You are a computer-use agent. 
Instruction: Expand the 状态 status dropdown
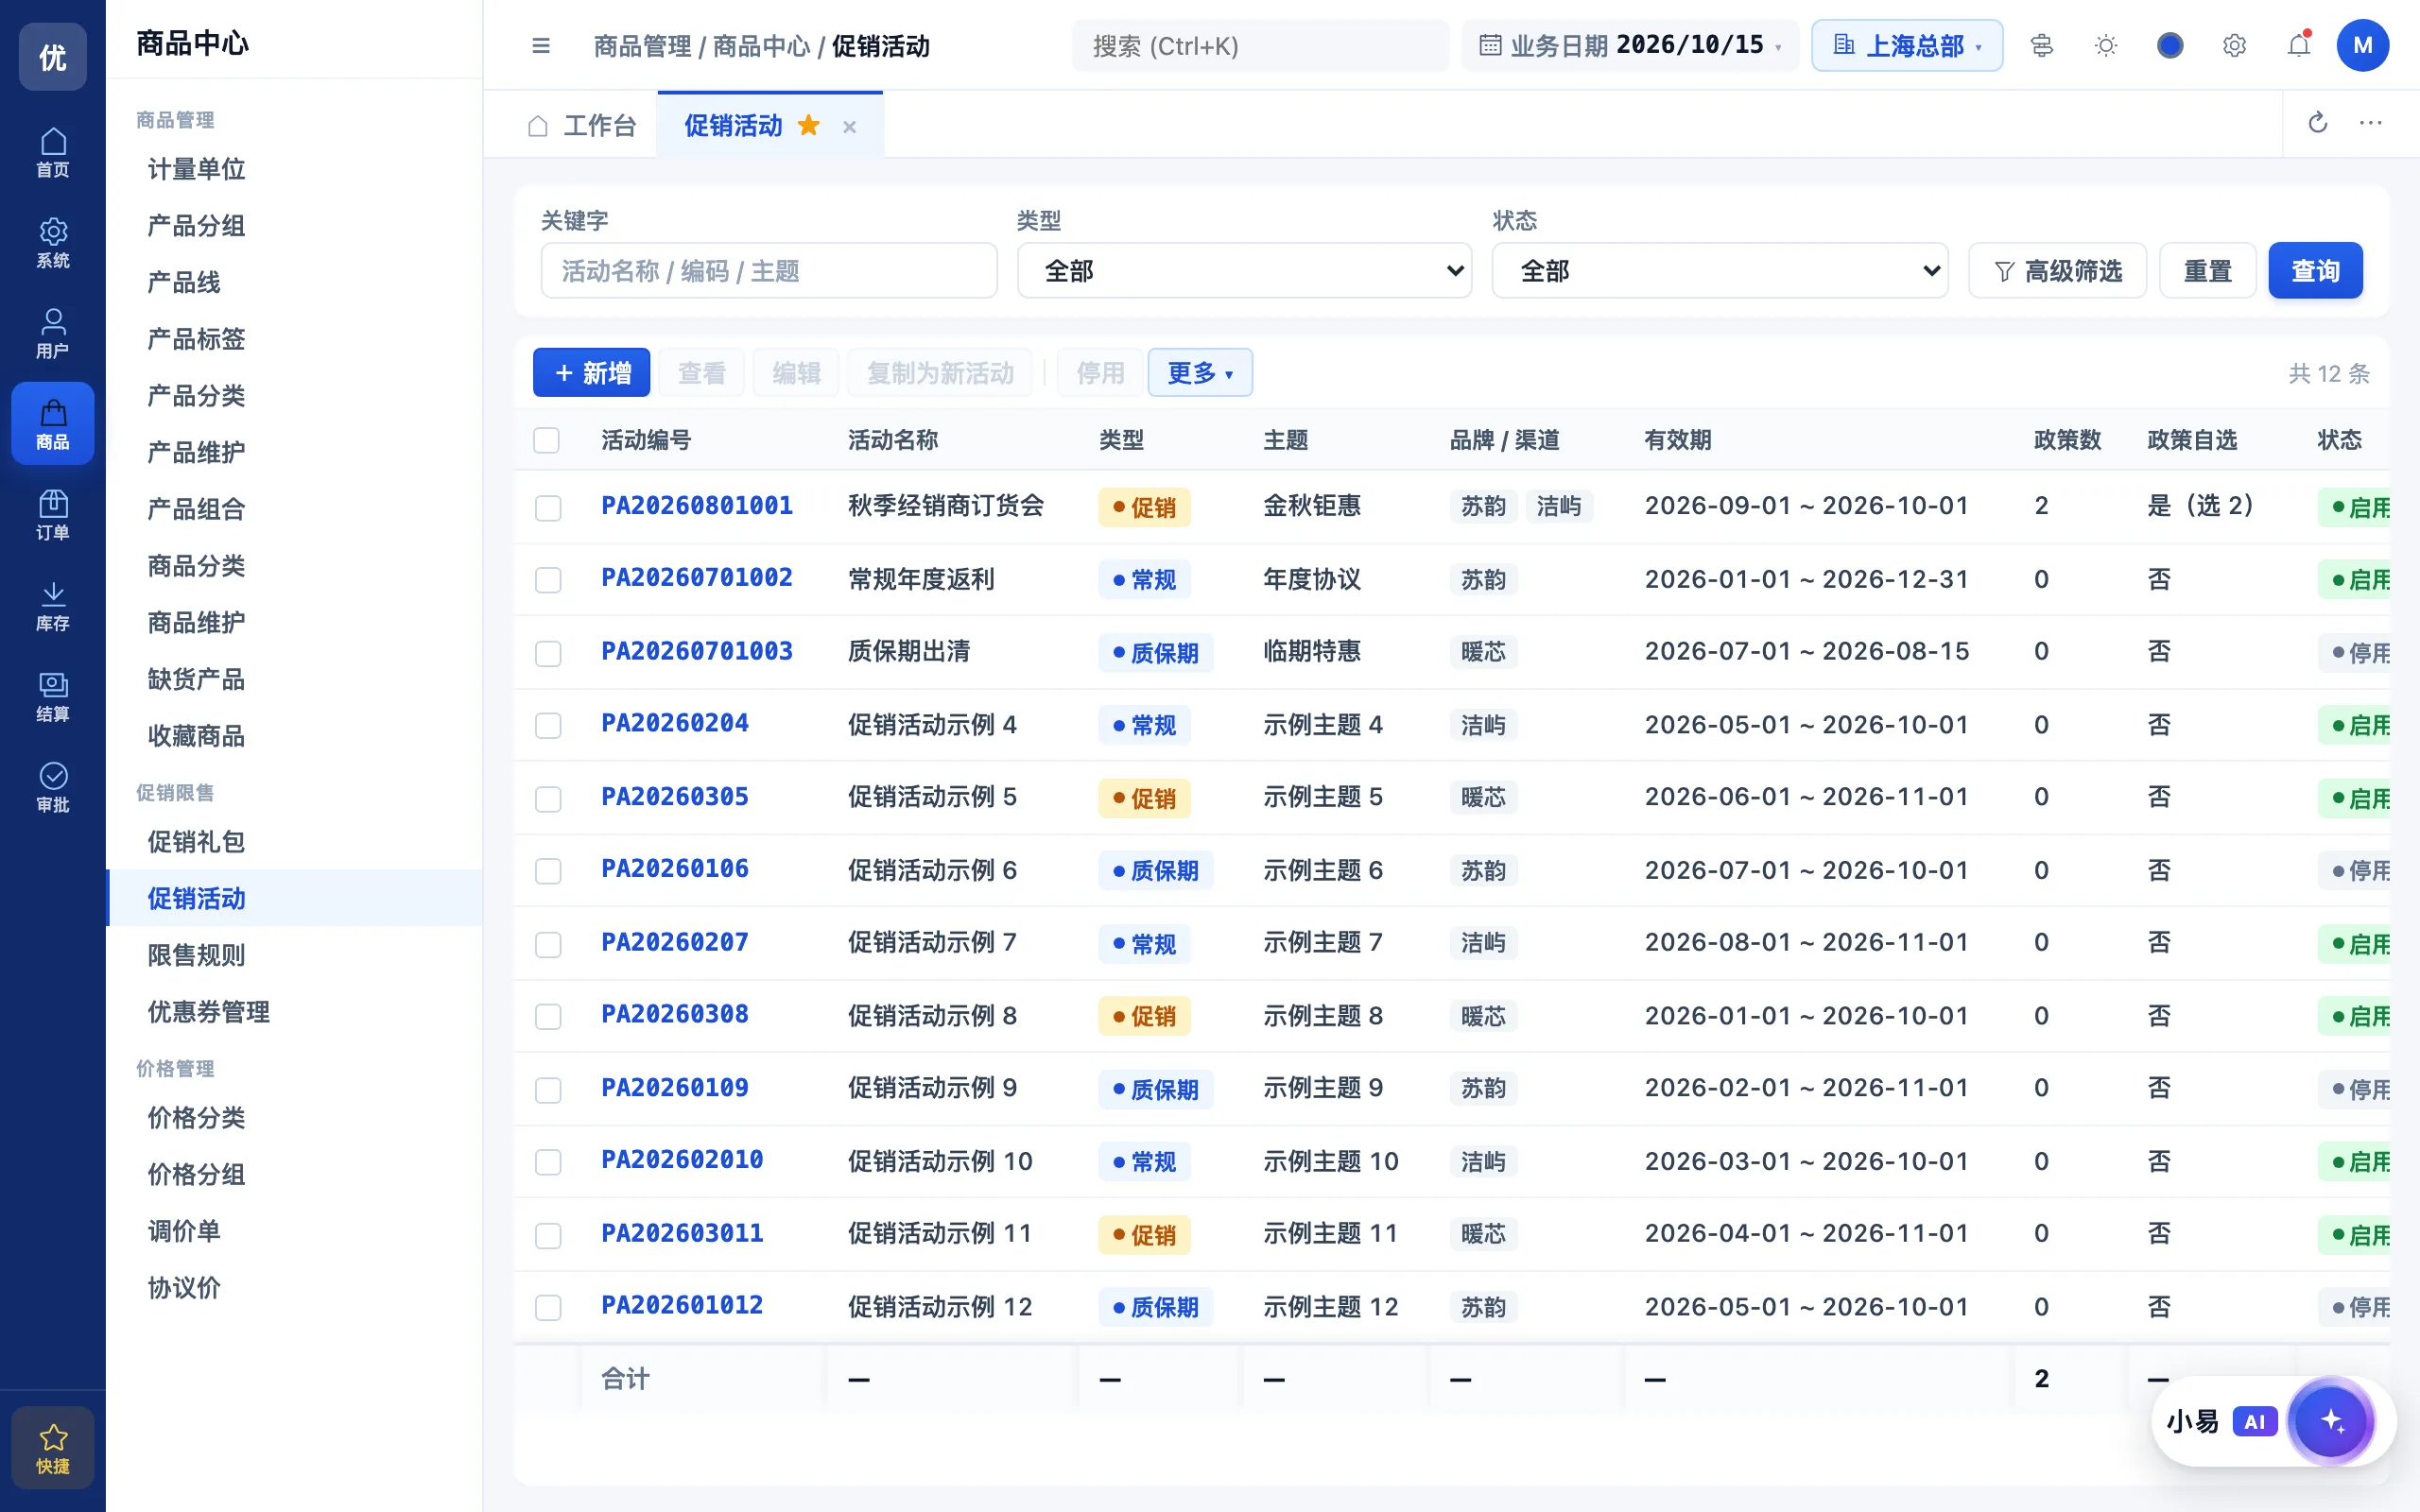(x=1720, y=270)
